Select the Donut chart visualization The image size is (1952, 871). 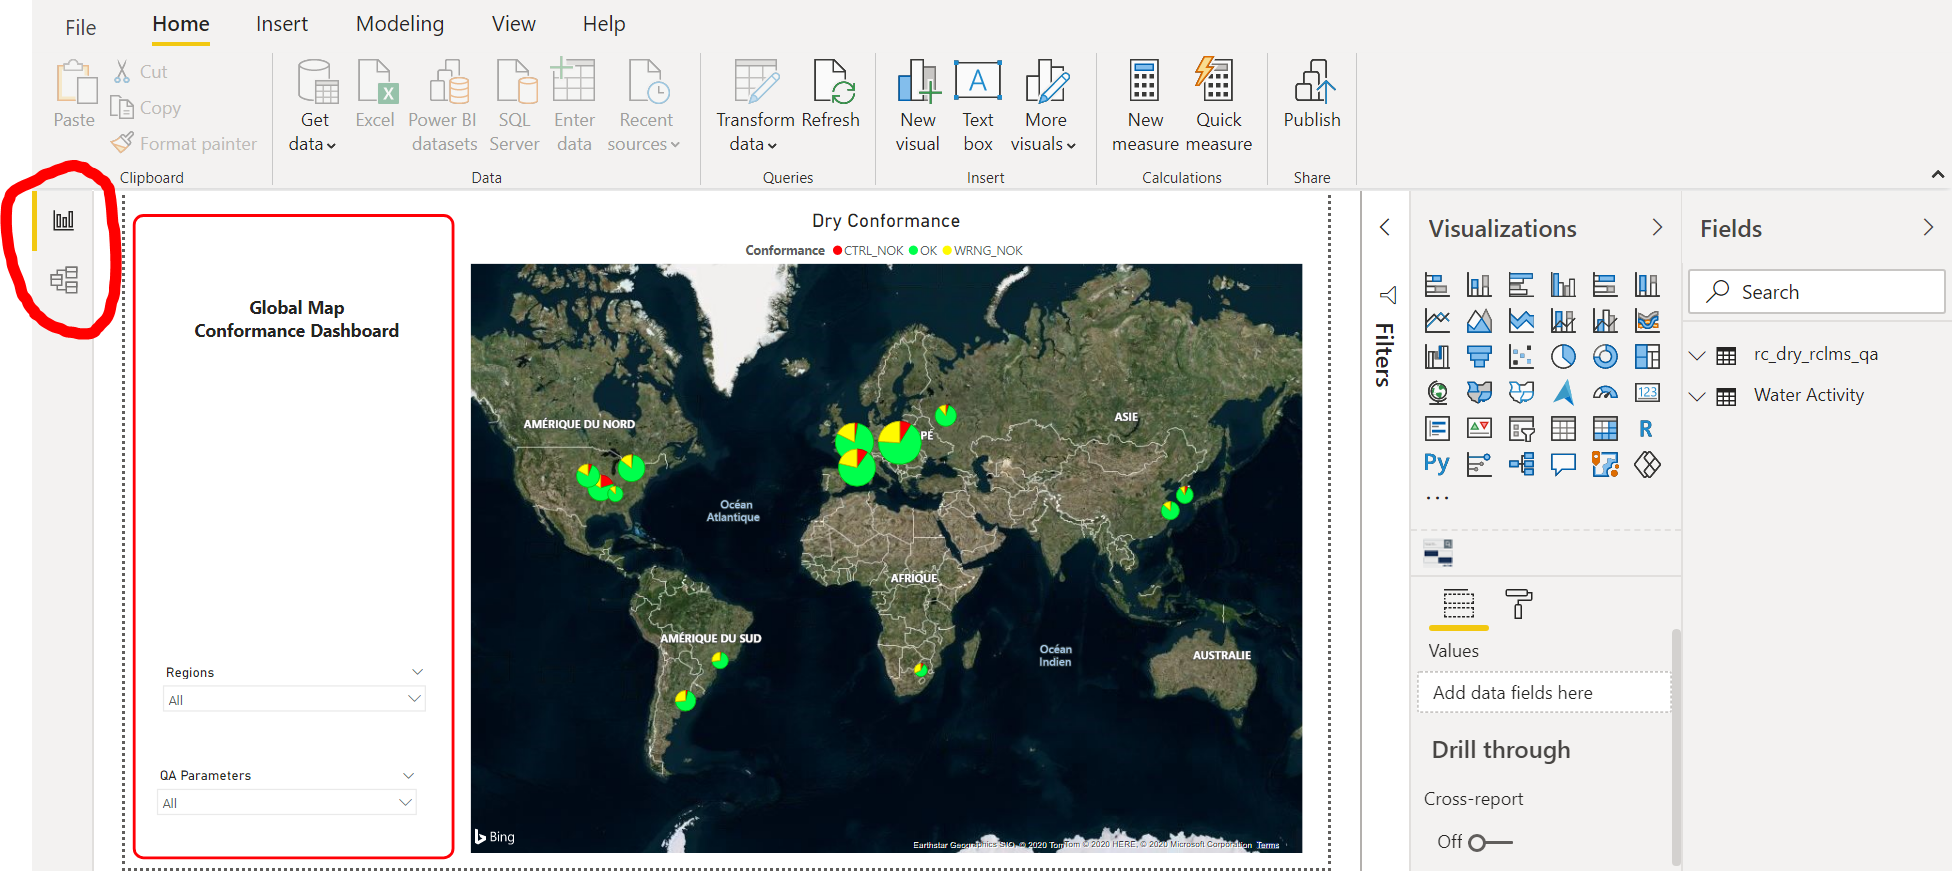(x=1605, y=356)
